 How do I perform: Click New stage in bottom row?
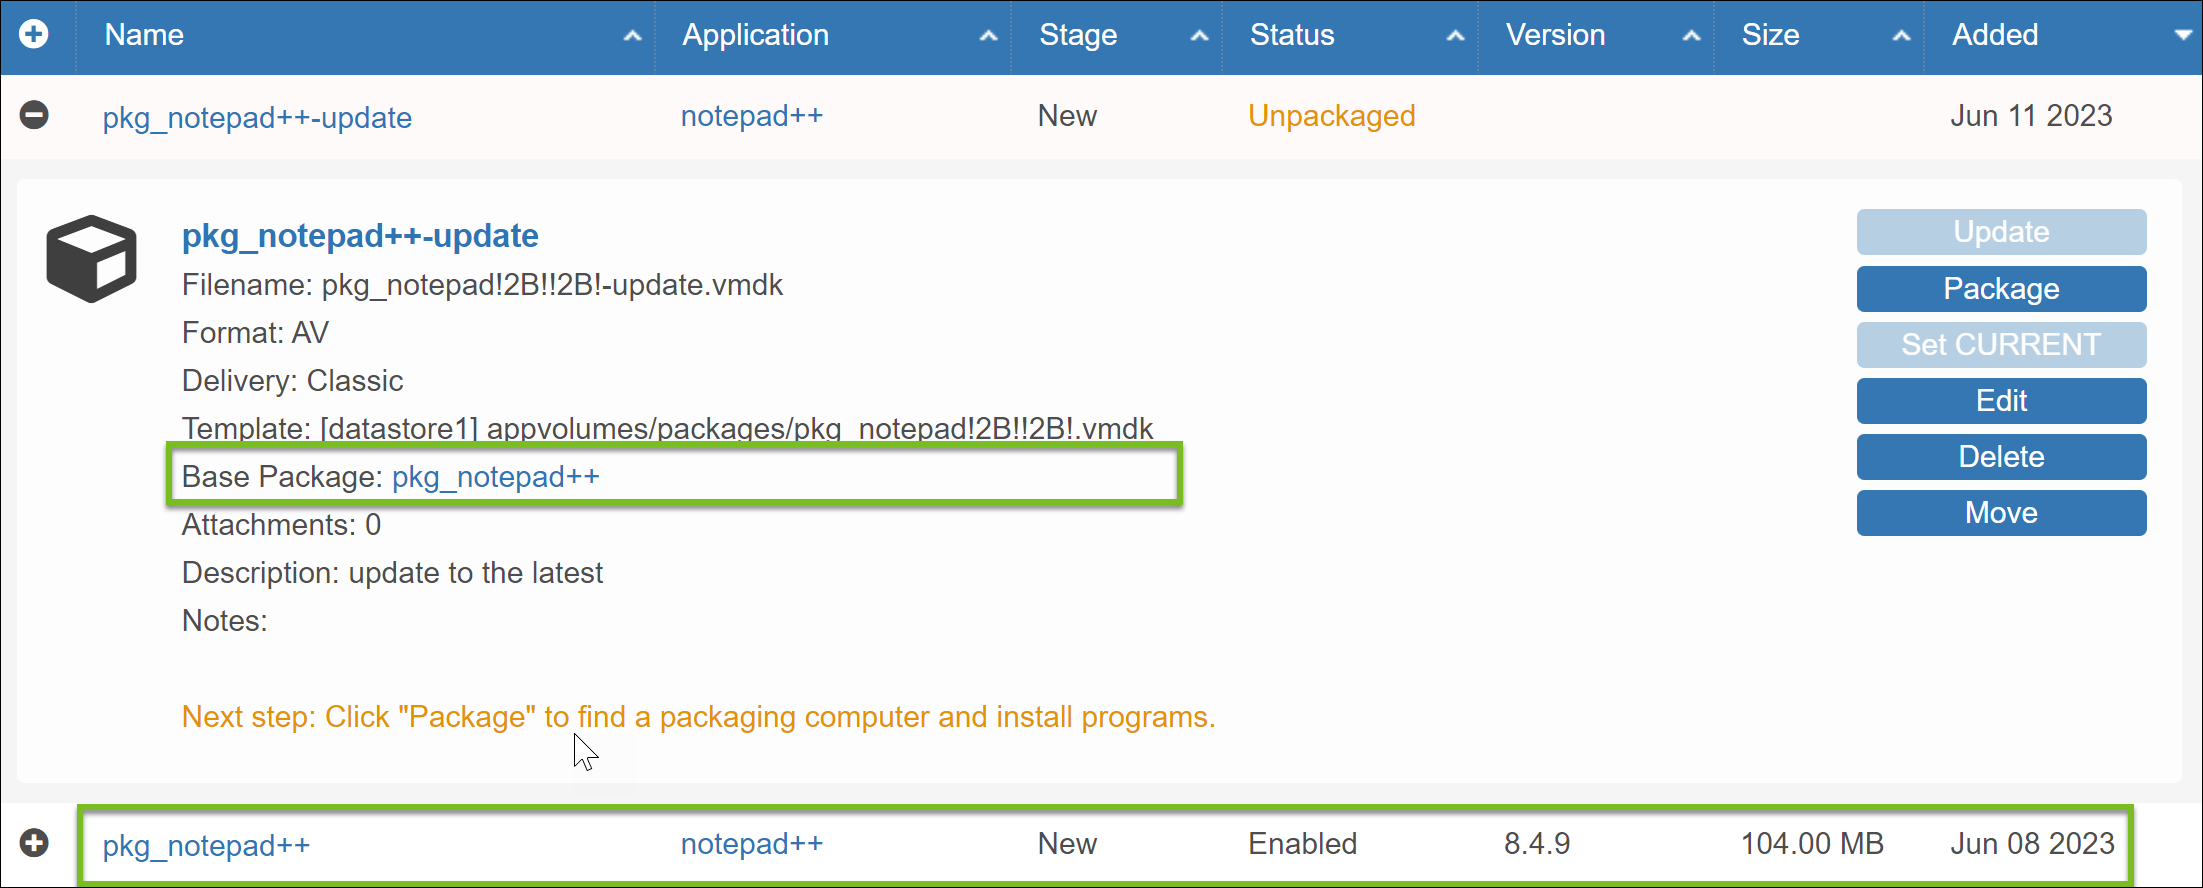(x=1067, y=844)
